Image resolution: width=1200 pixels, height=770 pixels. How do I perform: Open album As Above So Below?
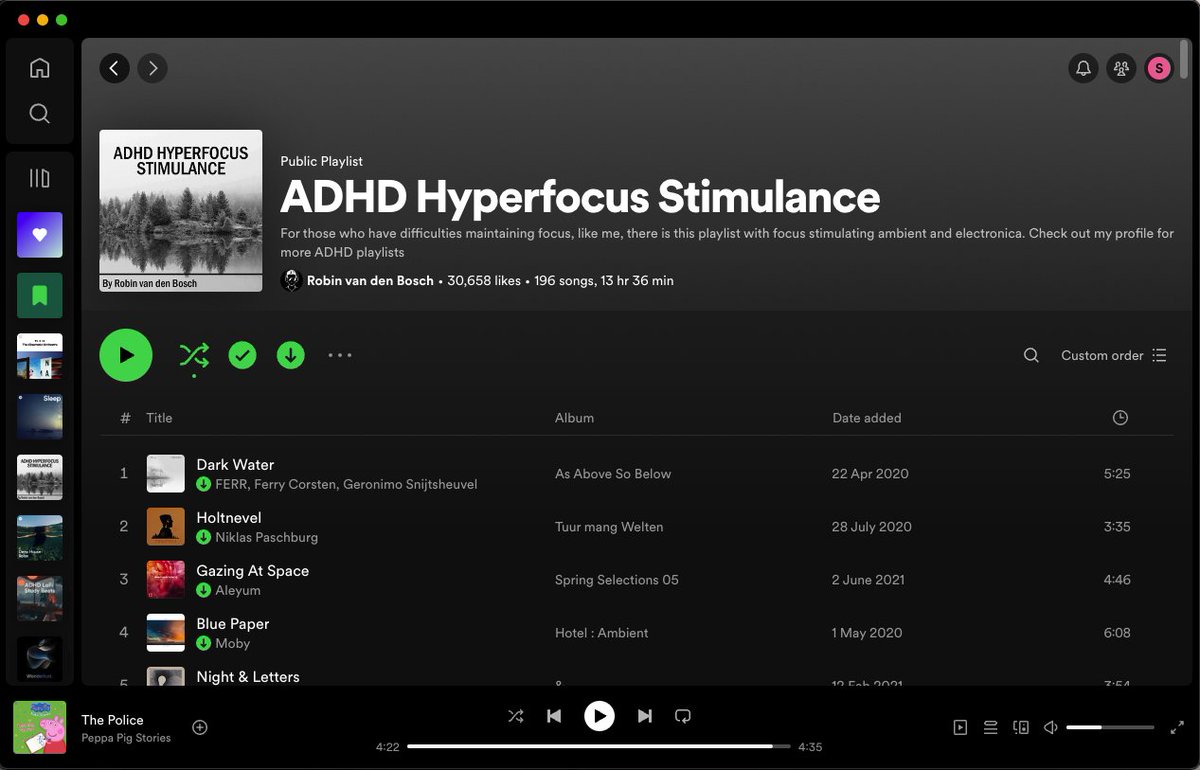click(x=613, y=474)
